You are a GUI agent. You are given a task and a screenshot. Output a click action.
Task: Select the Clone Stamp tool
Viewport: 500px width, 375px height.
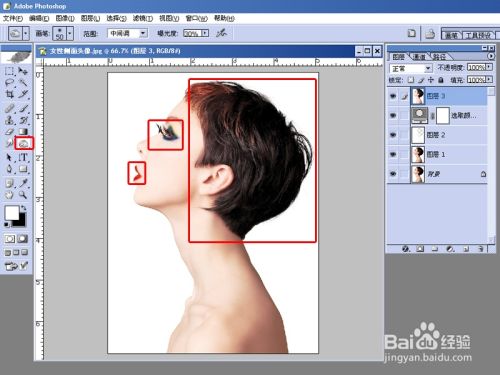click(9, 120)
